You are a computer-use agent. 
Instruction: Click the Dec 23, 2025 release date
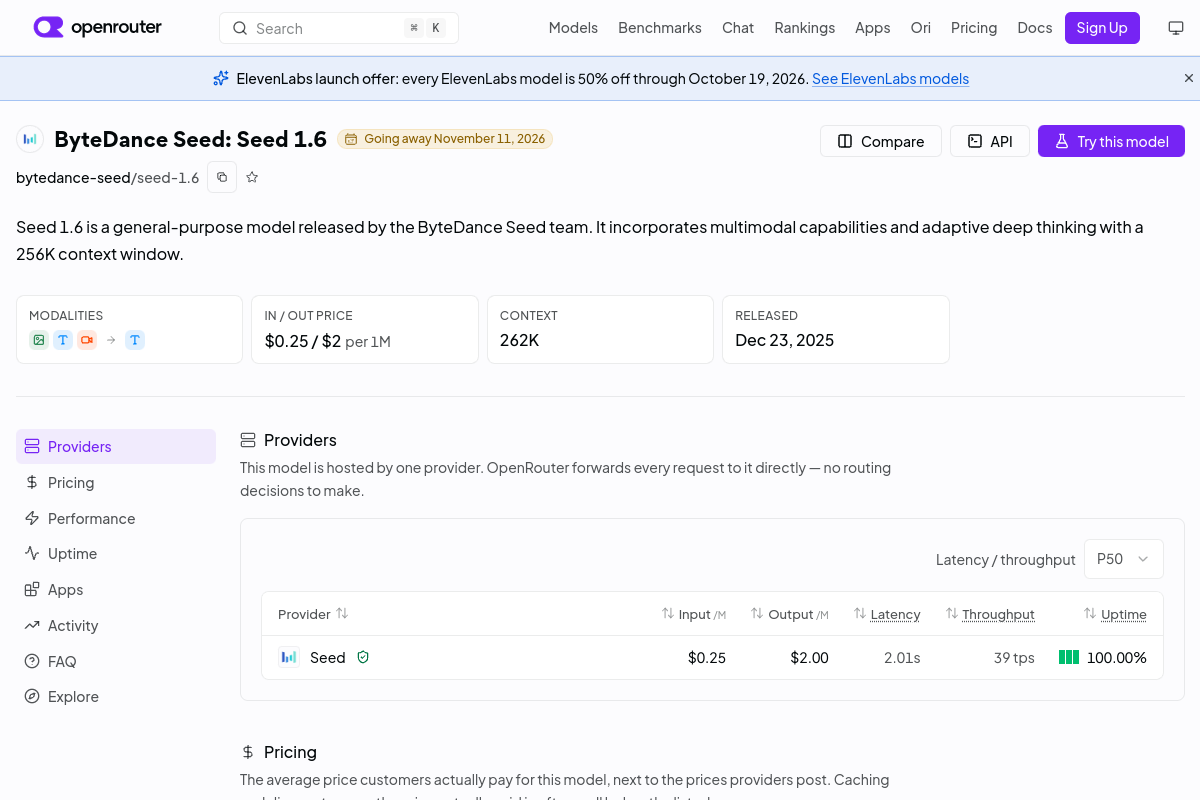pos(784,340)
